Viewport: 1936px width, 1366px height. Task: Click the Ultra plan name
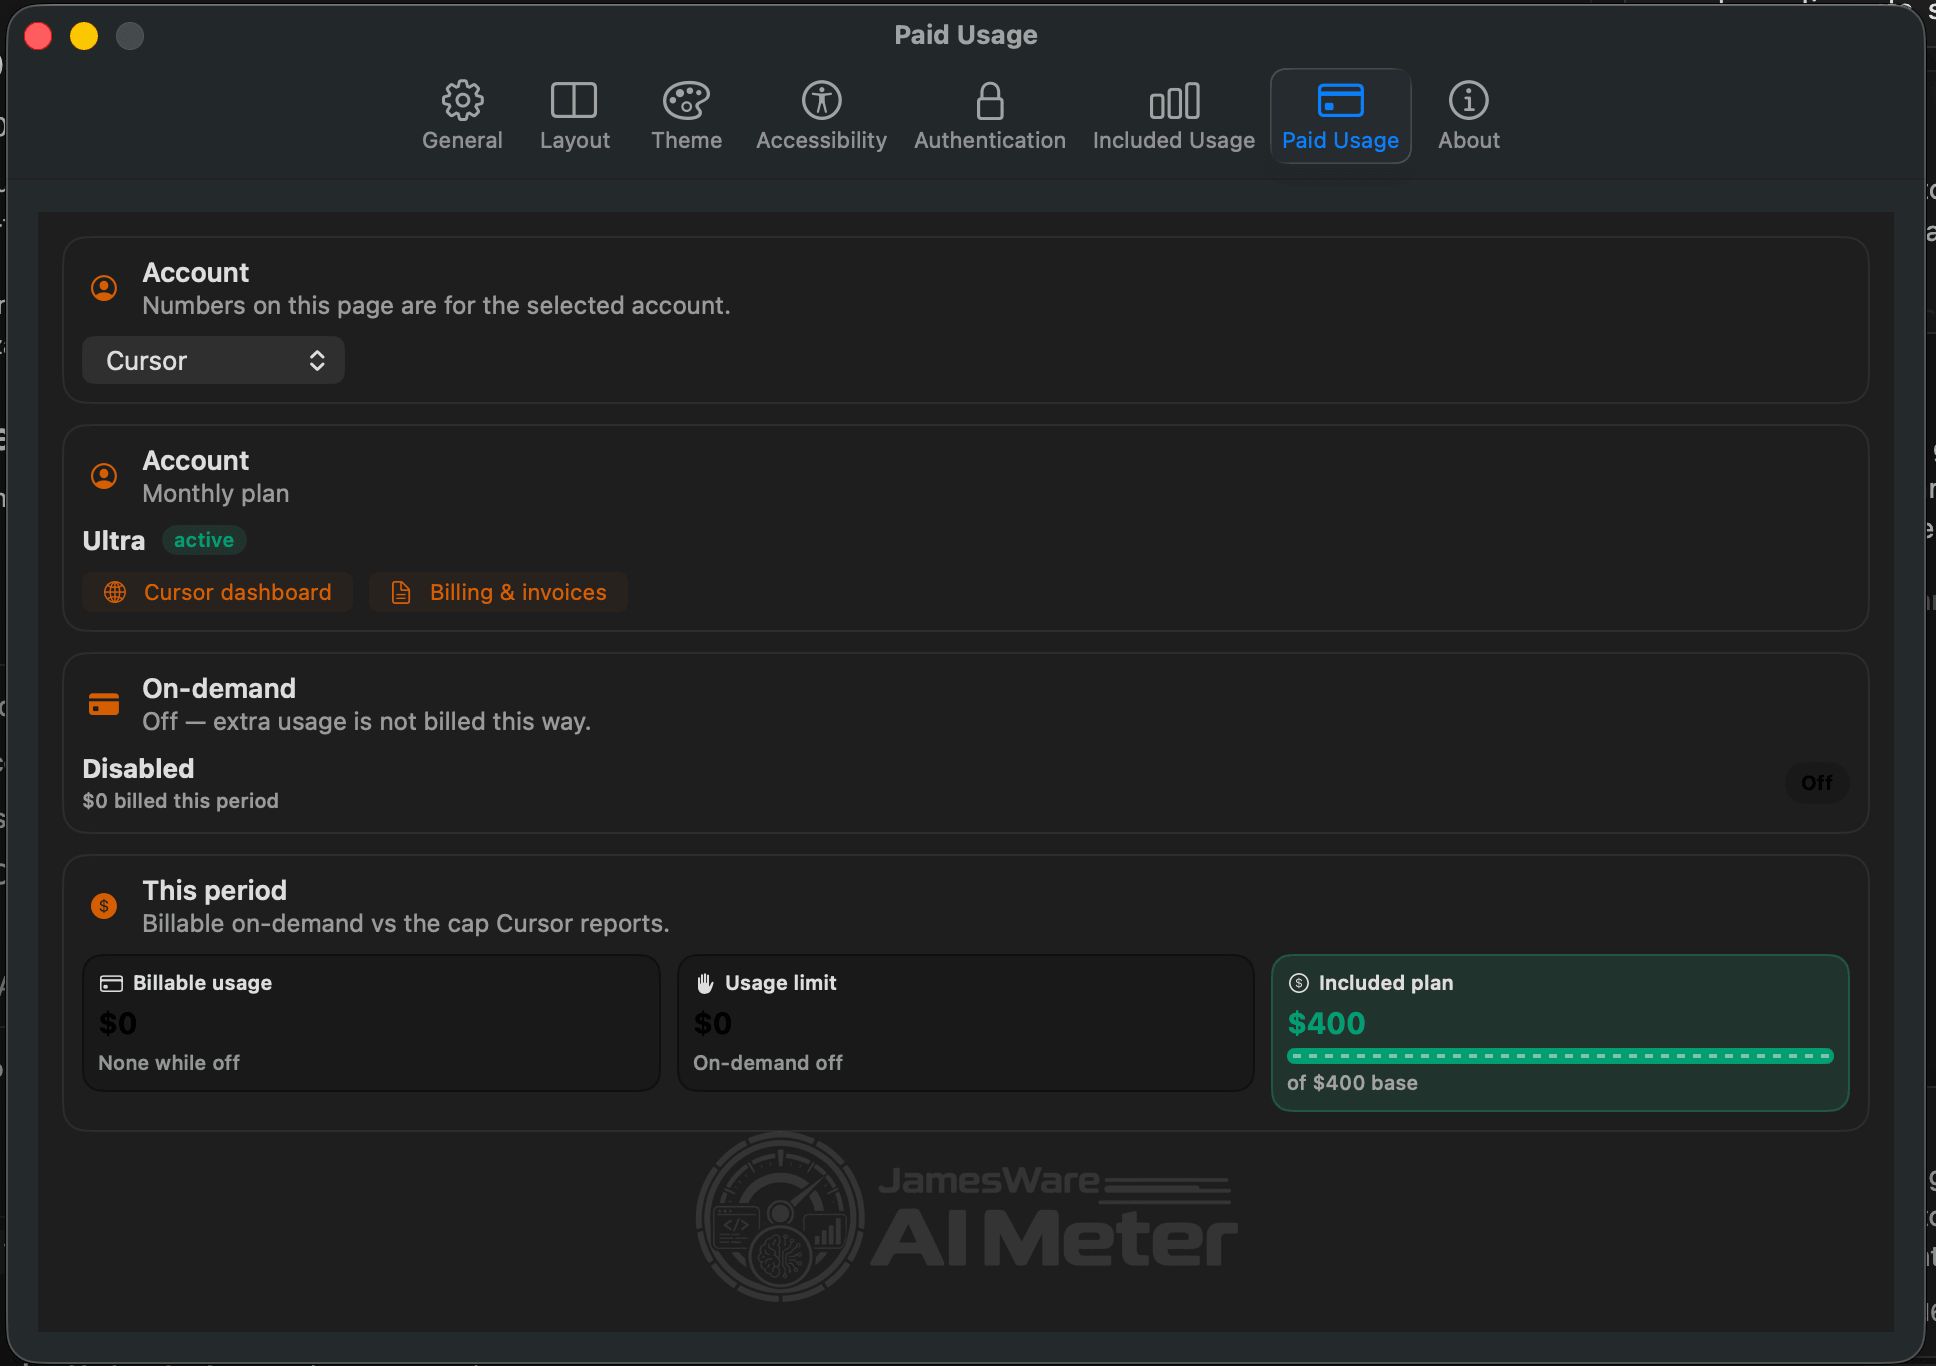pos(114,541)
